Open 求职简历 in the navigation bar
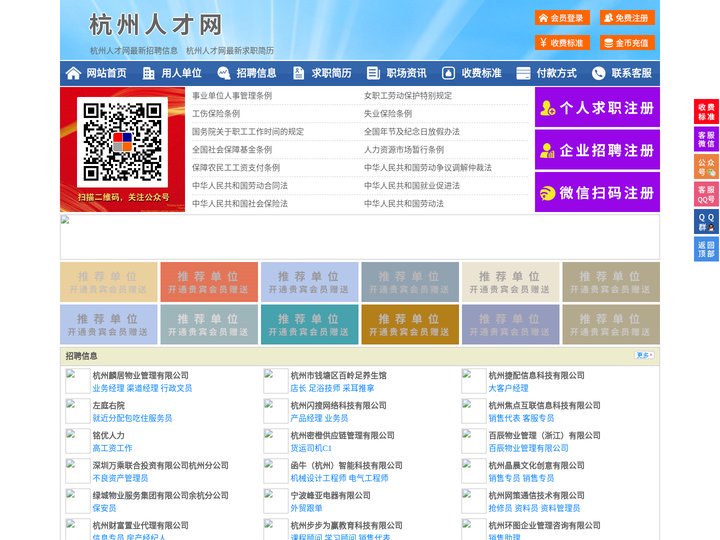The width and height of the screenshot is (720, 540). [x=332, y=73]
